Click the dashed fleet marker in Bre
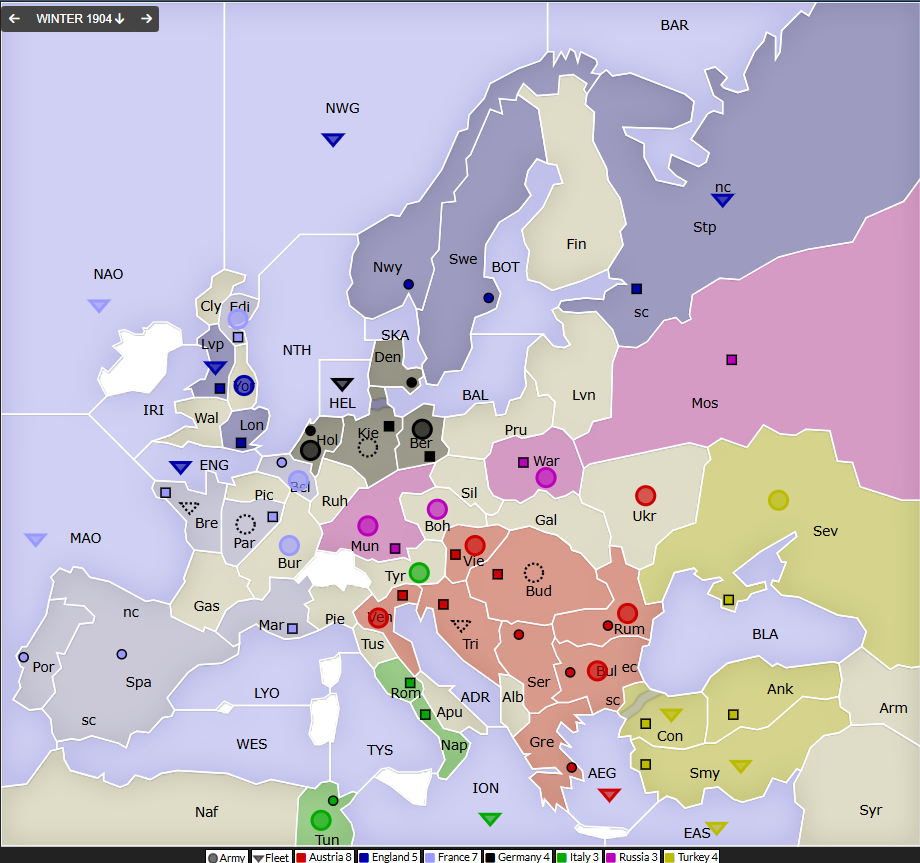This screenshot has width=920, height=863. coord(189,507)
